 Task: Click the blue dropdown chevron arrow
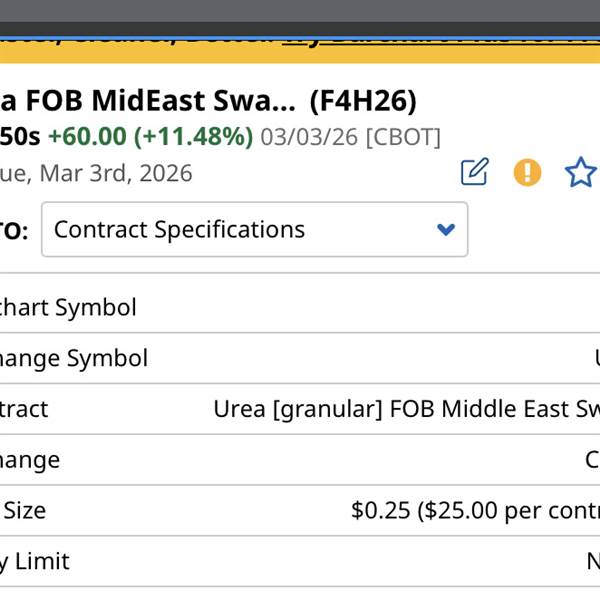[446, 230]
